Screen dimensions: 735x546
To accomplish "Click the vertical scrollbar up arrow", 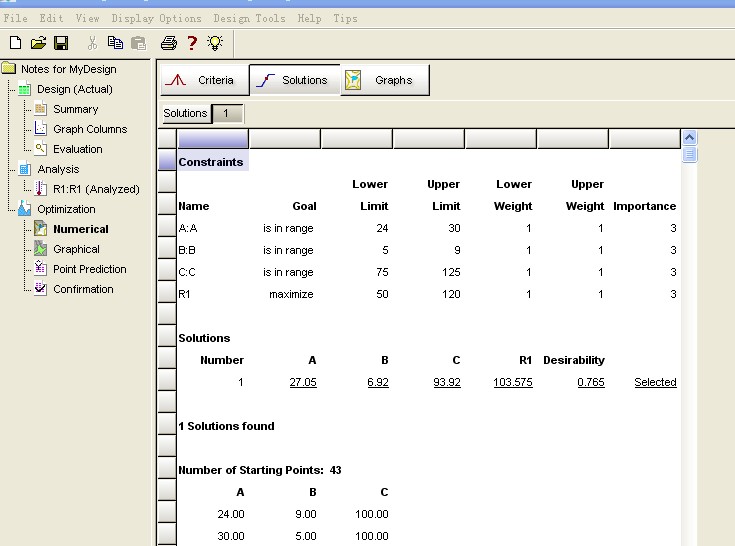I will click(688, 138).
